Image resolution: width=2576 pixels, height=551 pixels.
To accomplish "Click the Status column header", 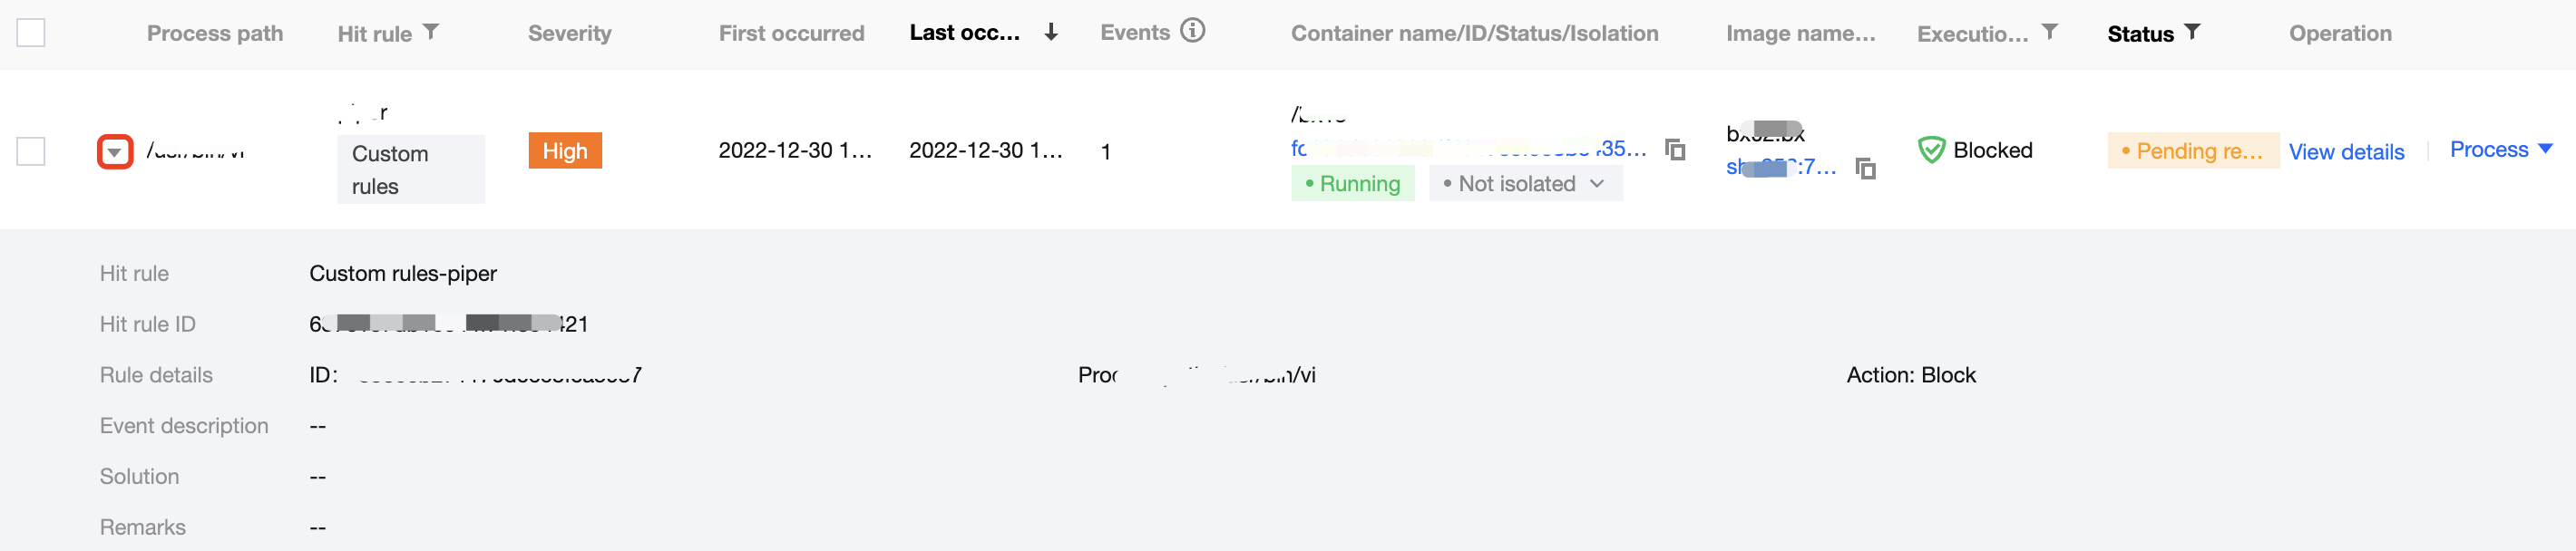I will pos(2140,34).
